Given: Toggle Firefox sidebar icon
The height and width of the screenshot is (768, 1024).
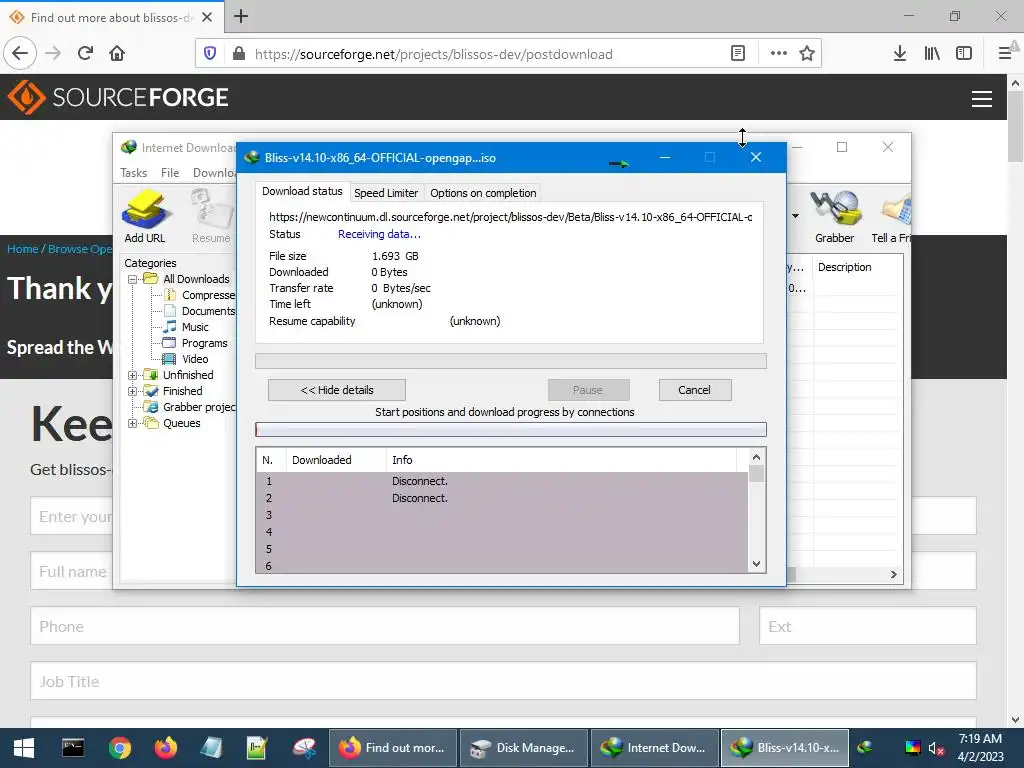Looking at the screenshot, I should pyautogui.click(x=963, y=54).
